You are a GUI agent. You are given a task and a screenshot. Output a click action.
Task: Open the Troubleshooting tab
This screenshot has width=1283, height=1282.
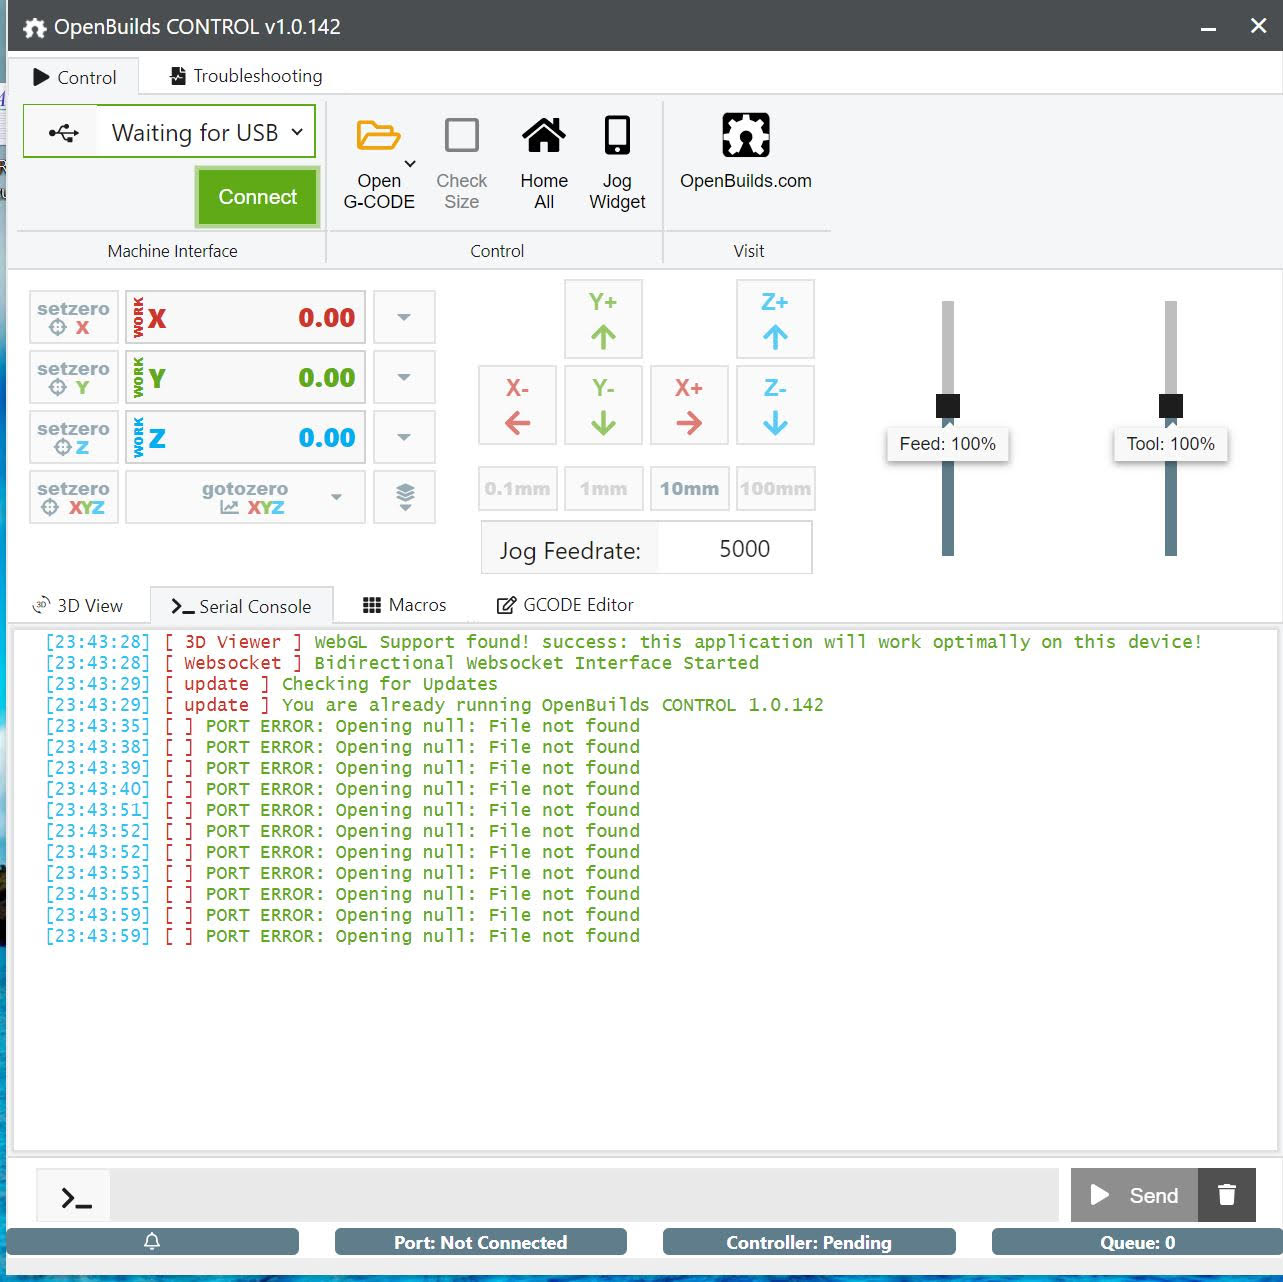(x=246, y=76)
